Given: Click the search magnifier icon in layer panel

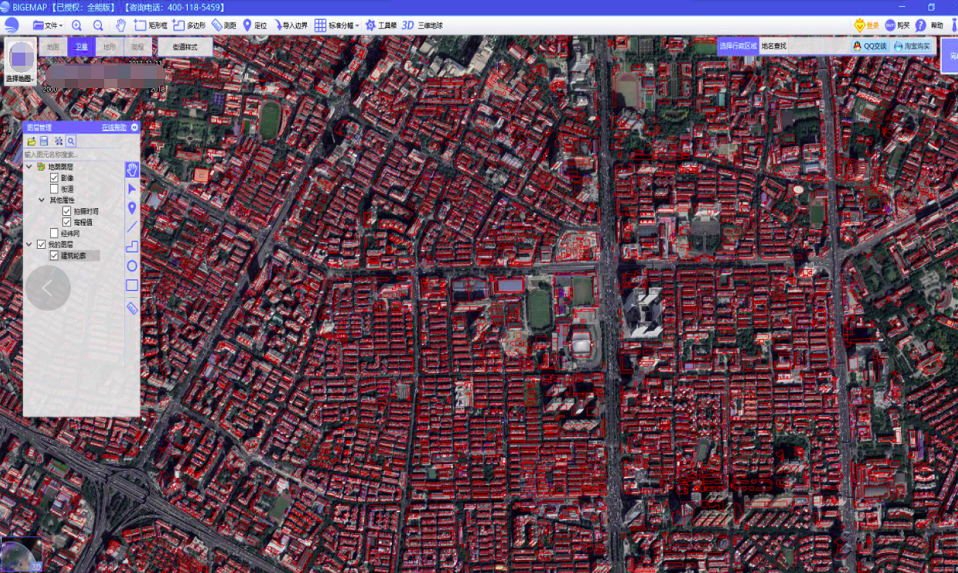Looking at the screenshot, I should [71, 141].
